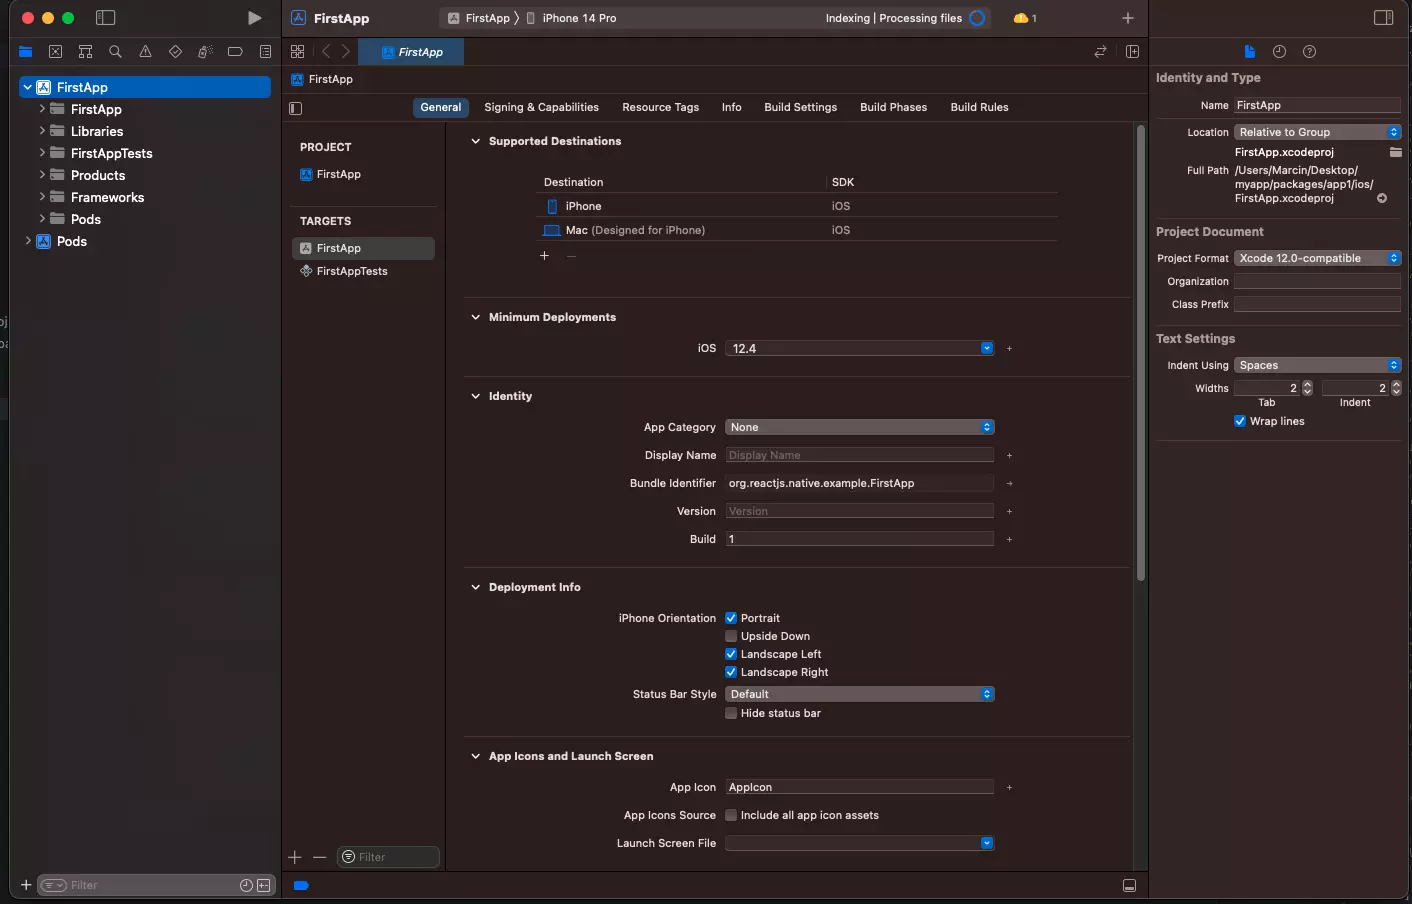Switch to the Resource Tags tab
The width and height of the screenshot is (1412, 904).
click(660, 107)
